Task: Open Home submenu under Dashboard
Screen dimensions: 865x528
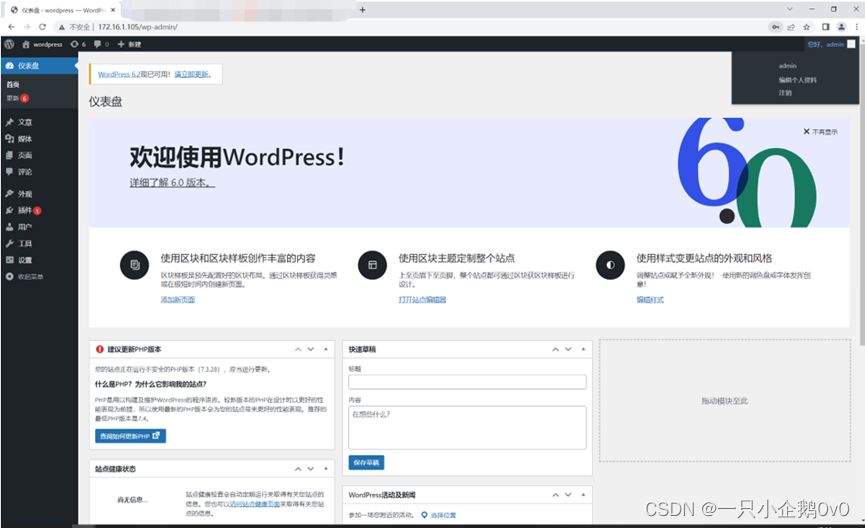Action: pos(13,84)
